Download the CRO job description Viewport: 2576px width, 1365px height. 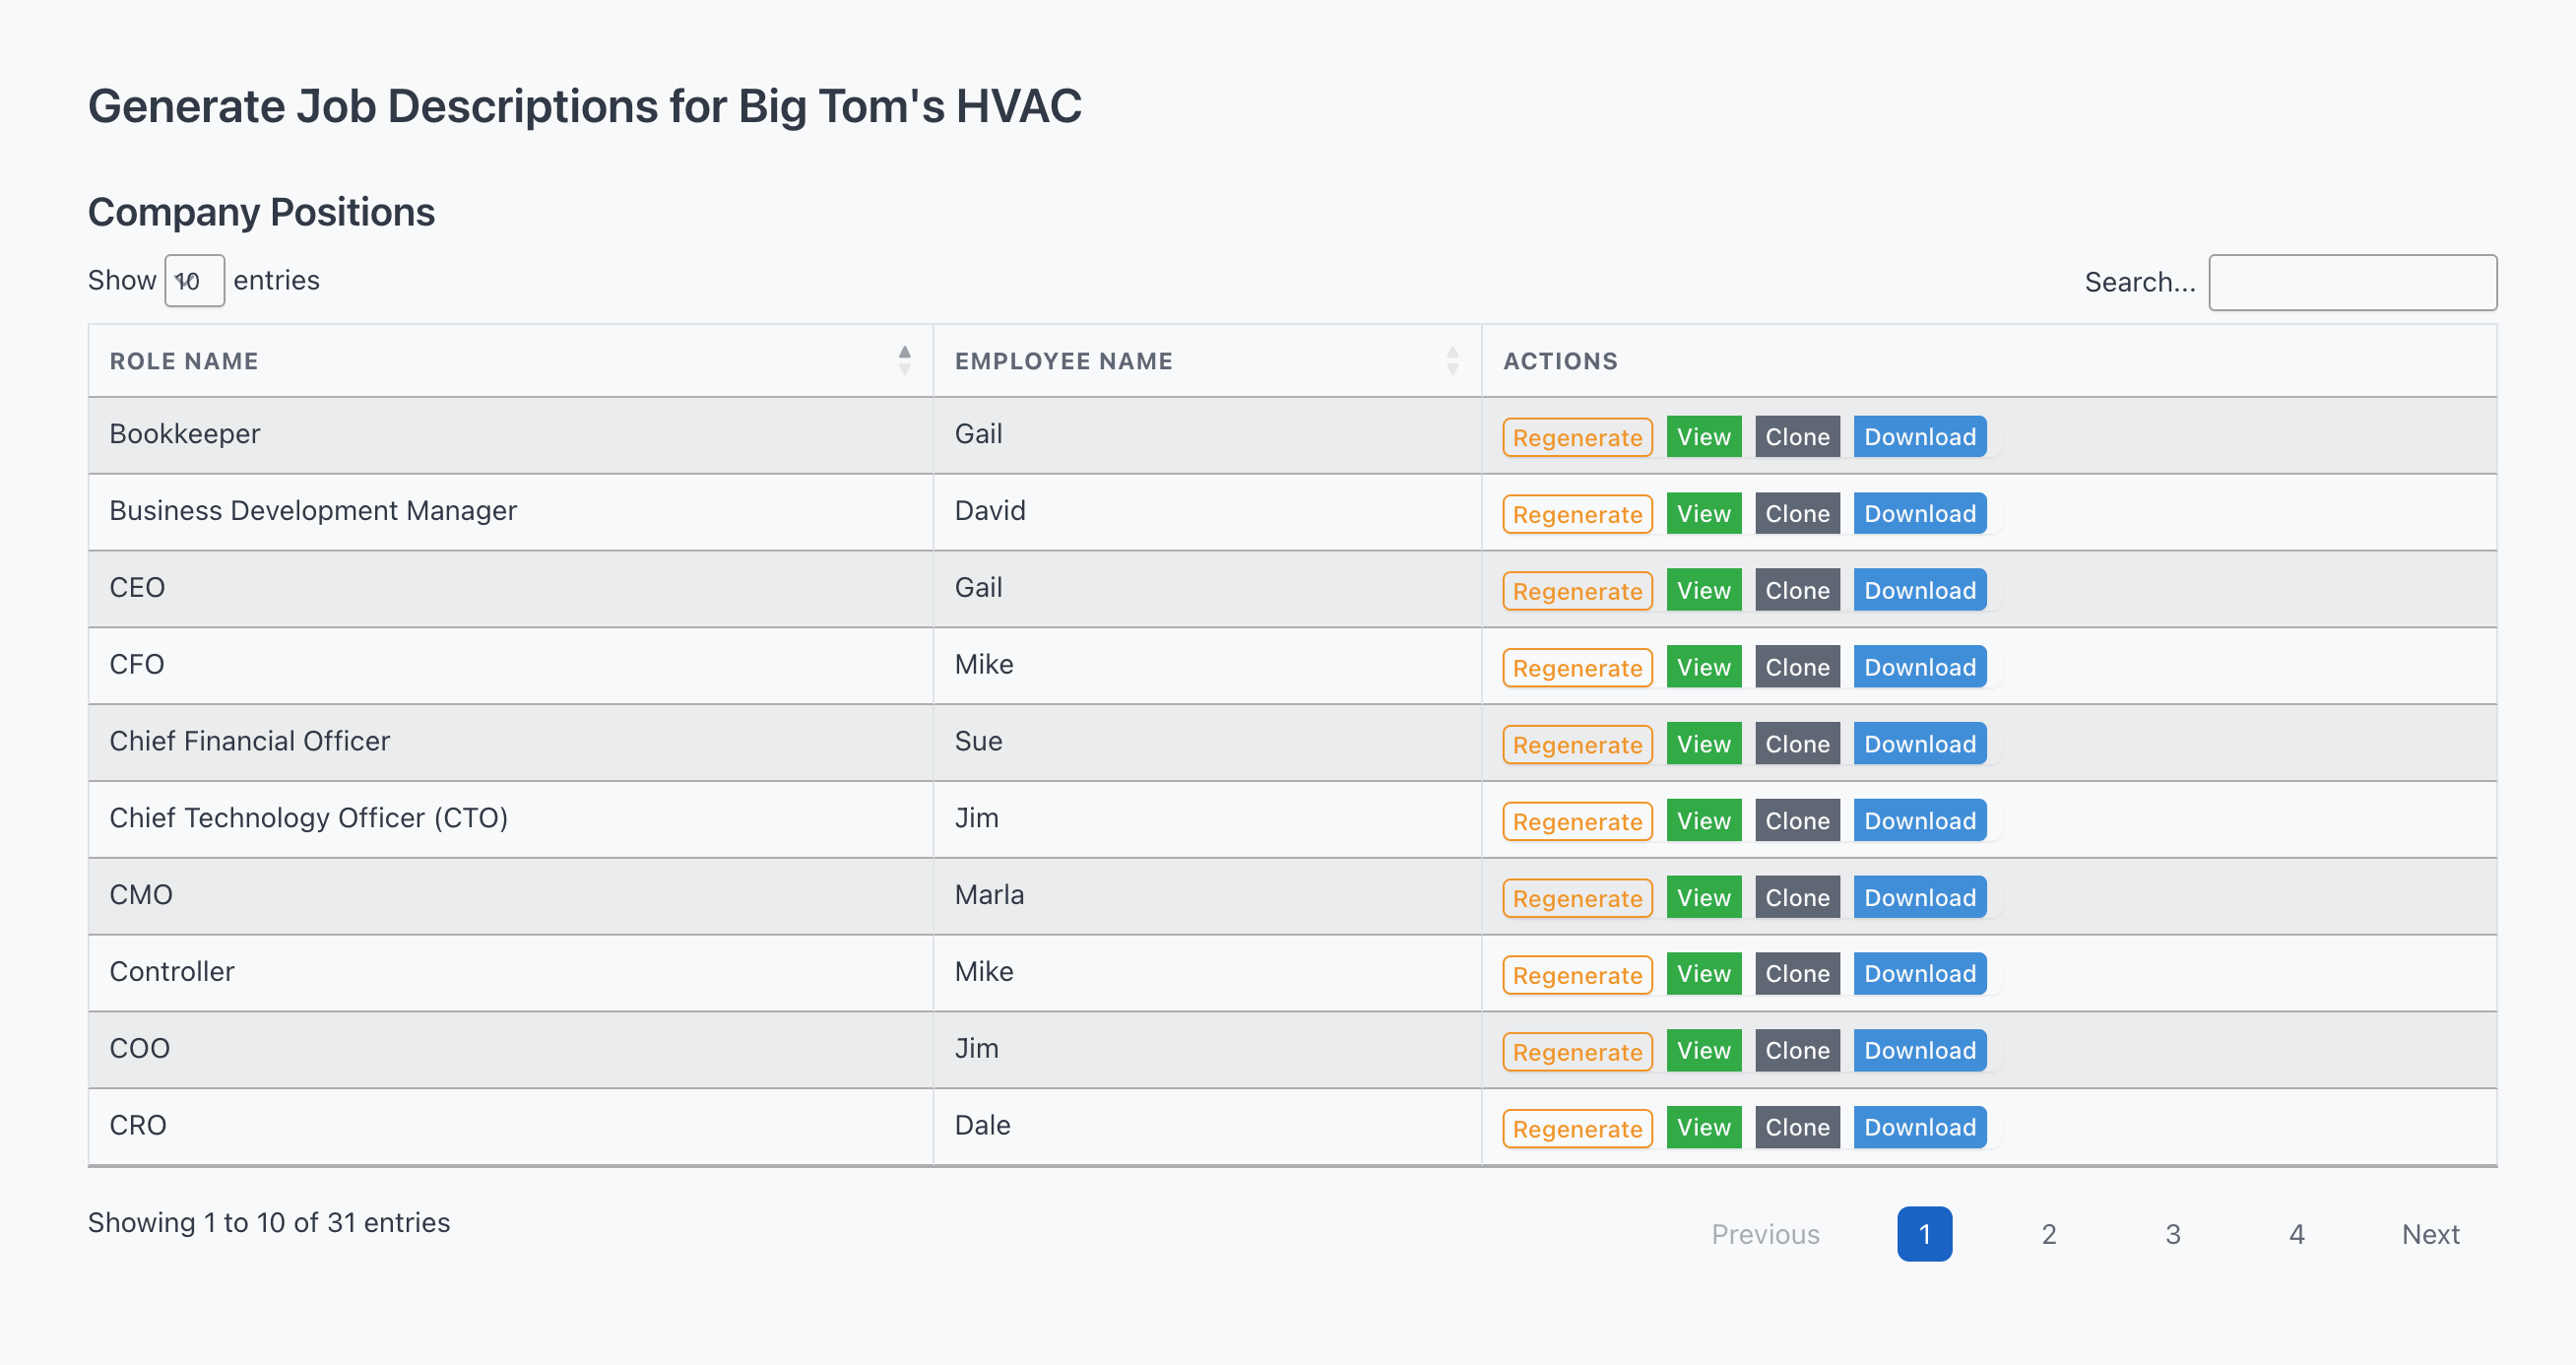[x=1920, y=1128]
